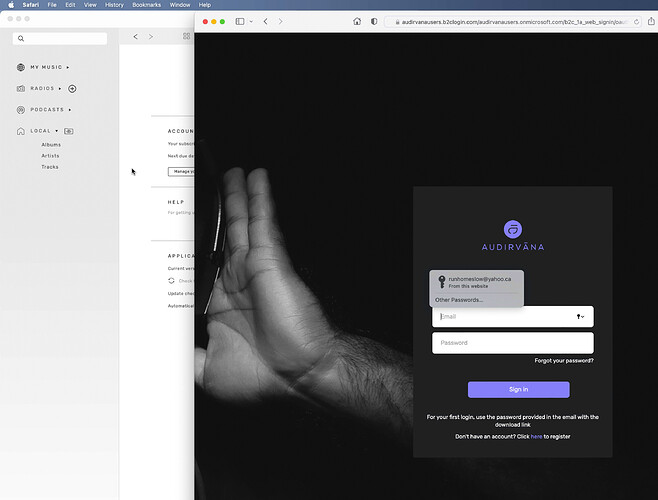This screenshot has height=500, width=658.
Task: Click Safari home icon
Action: click(357, 21)
